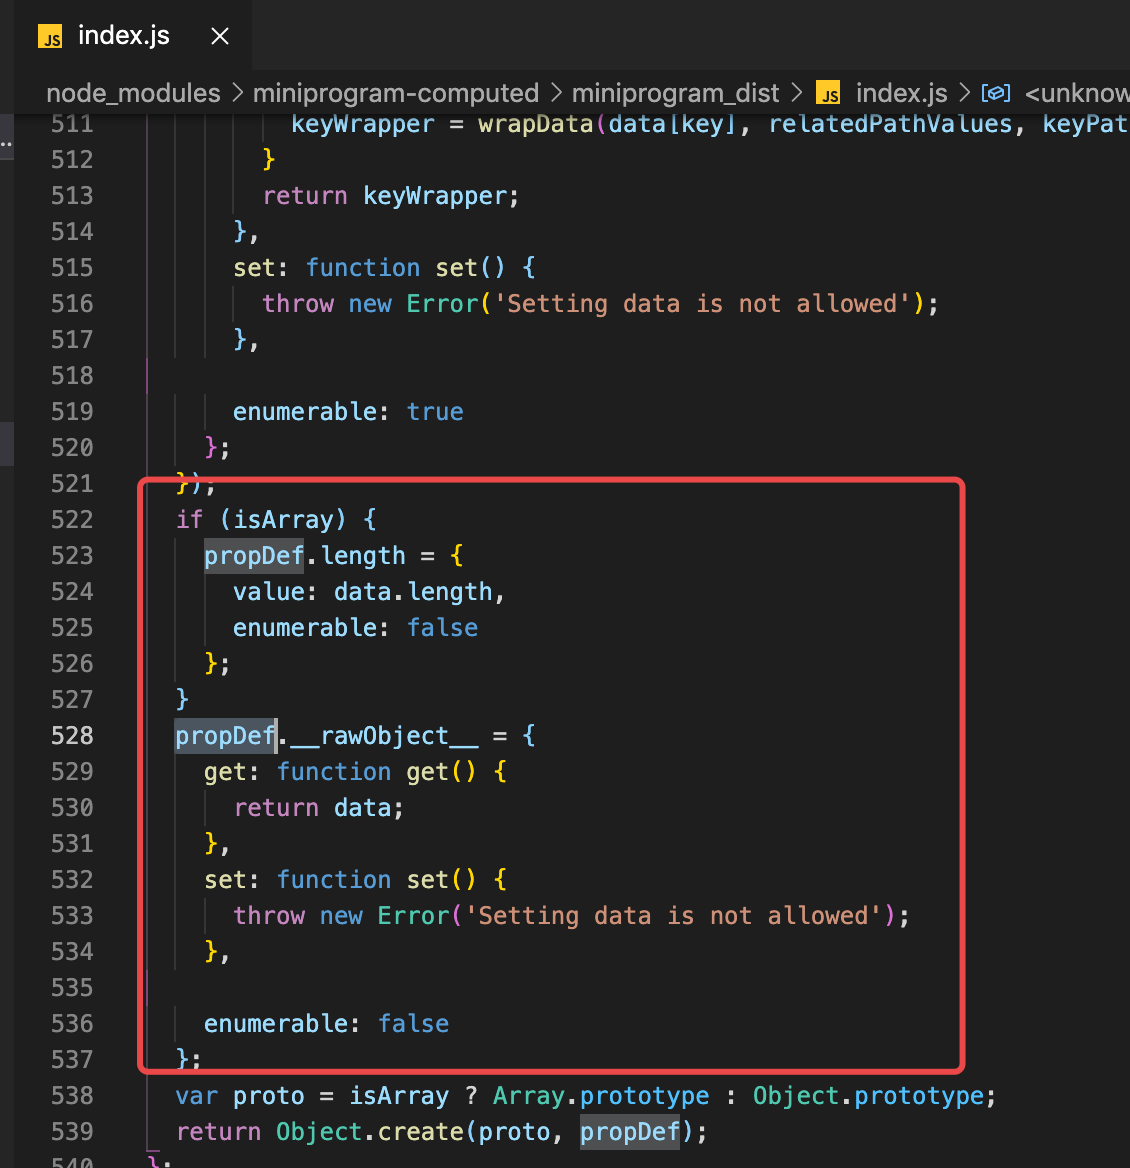Click the enumerable: true value on line 519
This screenshot has height=1168, width=1130.
point(435,411)
